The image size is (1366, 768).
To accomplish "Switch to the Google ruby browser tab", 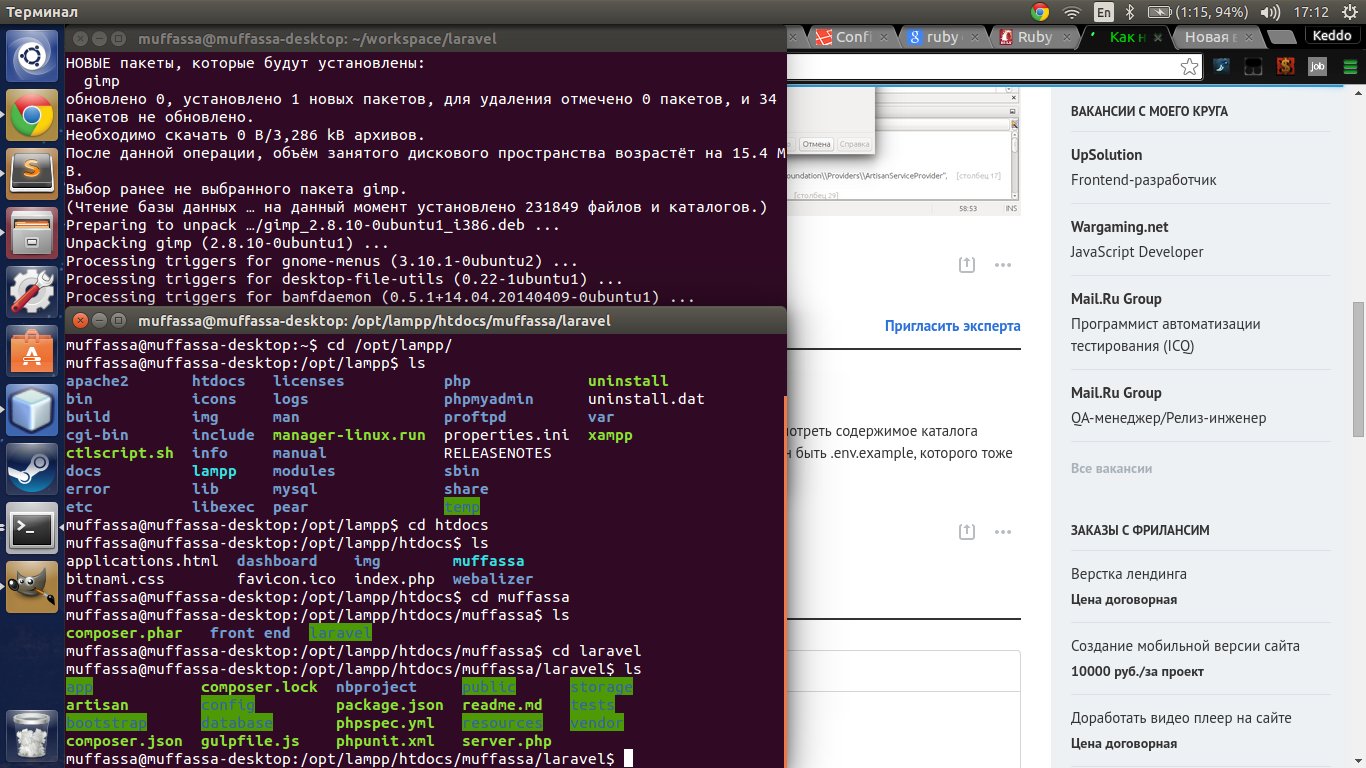I will (x=941, y=37).
